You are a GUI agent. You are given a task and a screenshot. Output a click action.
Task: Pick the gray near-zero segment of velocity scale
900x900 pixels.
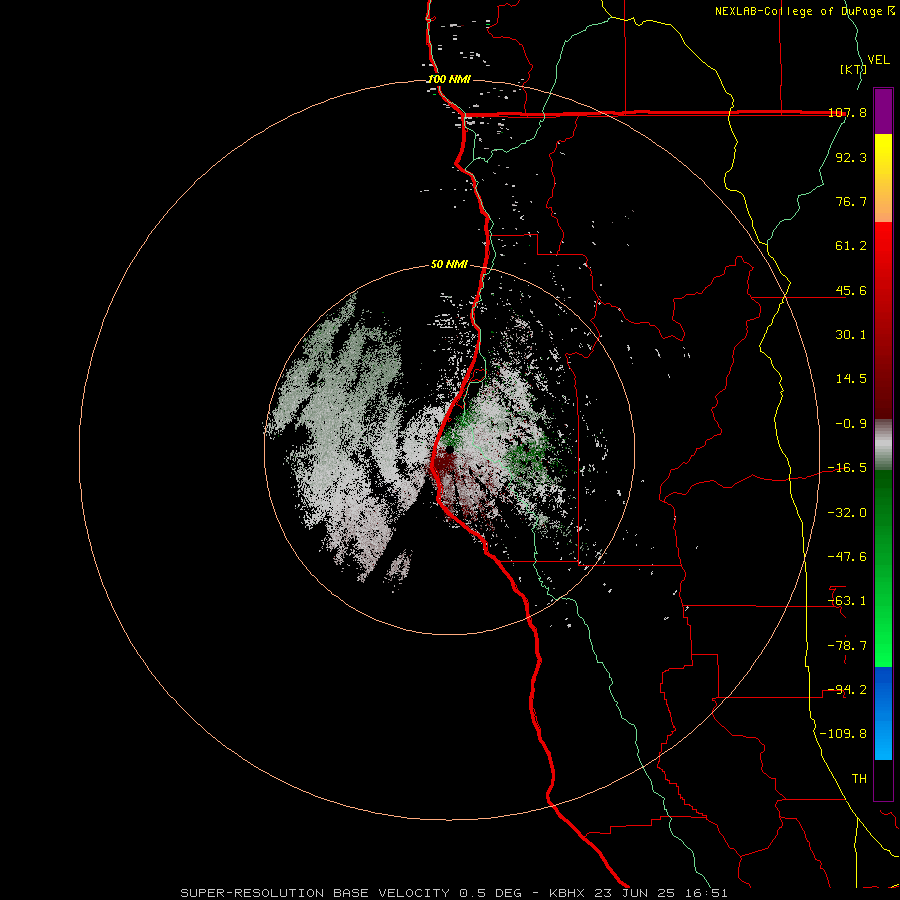pyautogui.click(x=883, y=445)
